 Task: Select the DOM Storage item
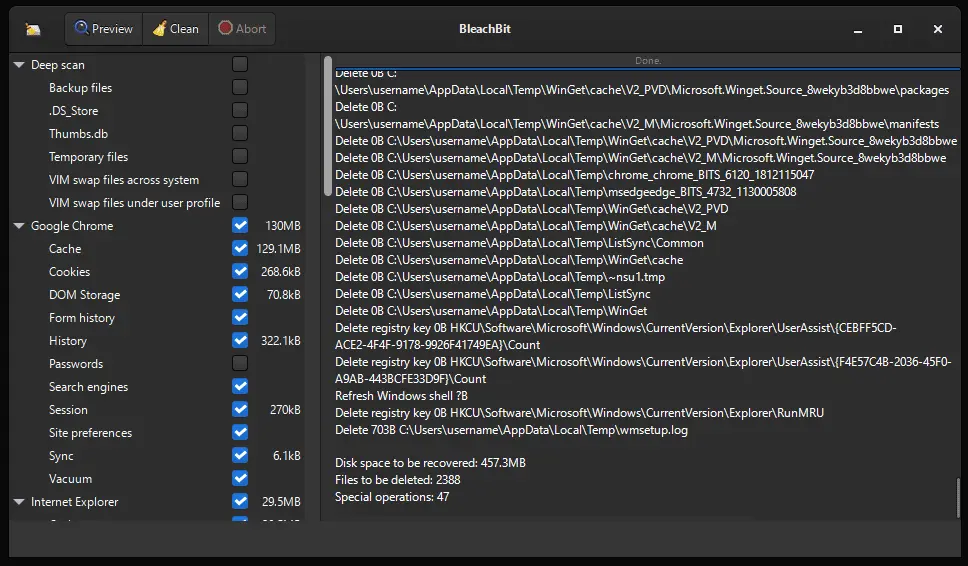85,295
